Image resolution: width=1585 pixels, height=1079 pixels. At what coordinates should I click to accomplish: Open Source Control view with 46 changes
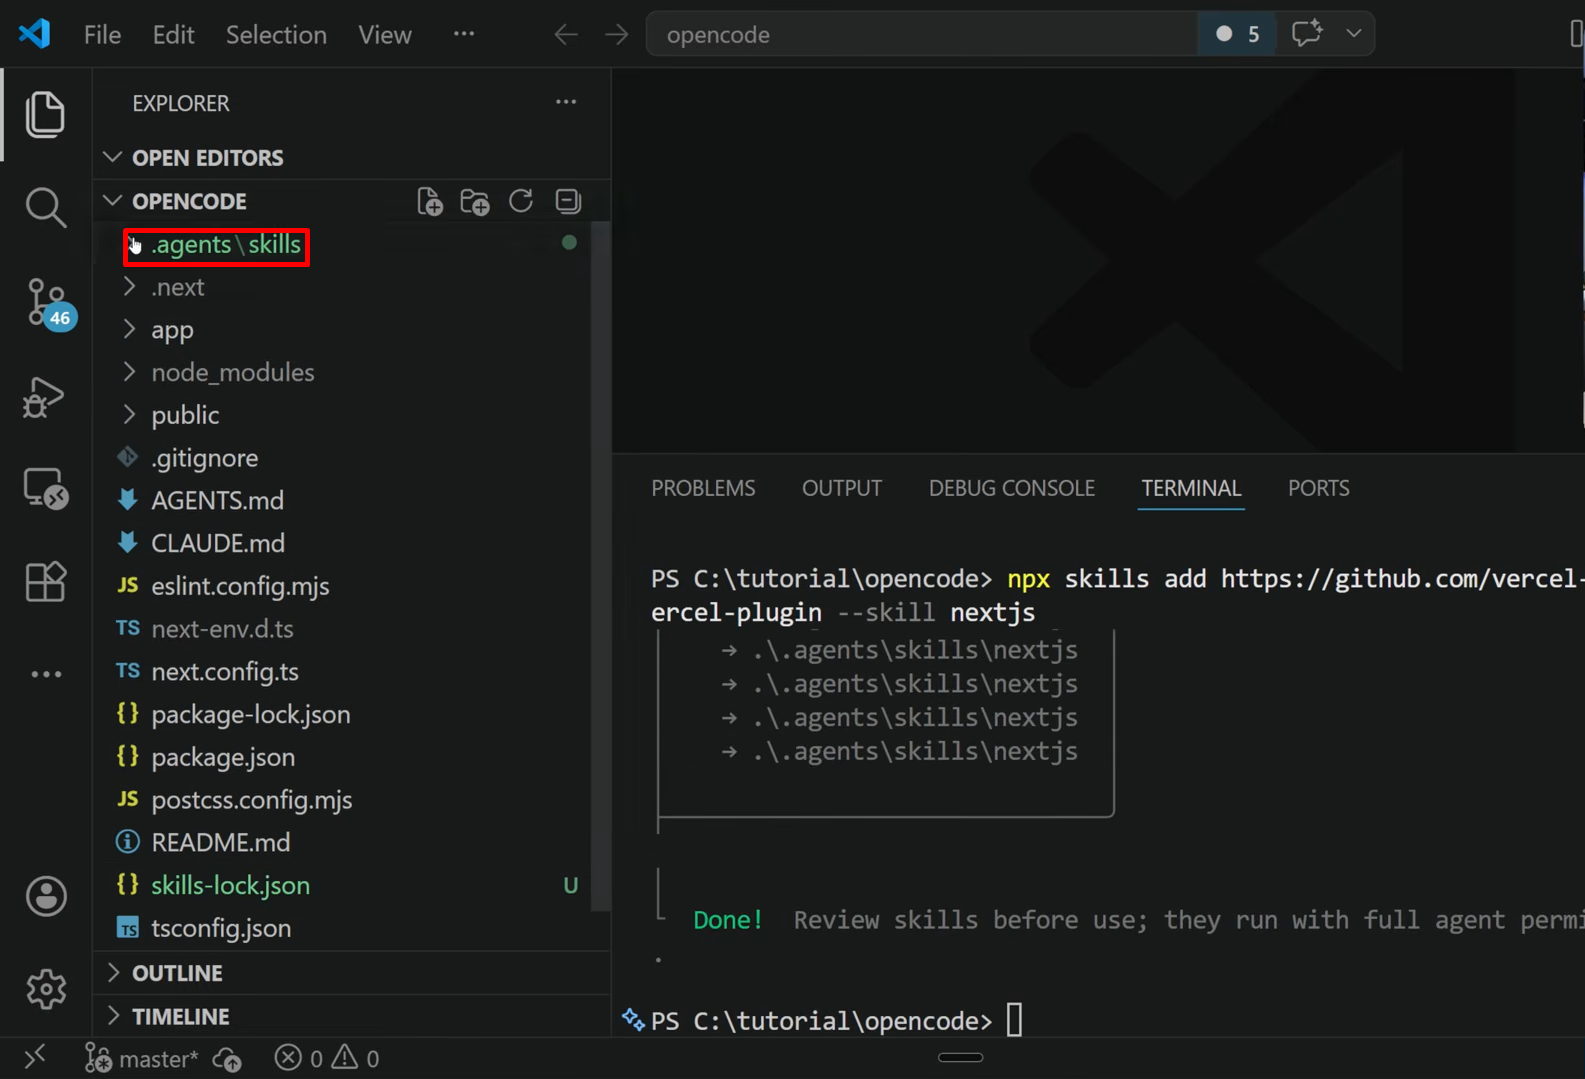click(47, 303)
